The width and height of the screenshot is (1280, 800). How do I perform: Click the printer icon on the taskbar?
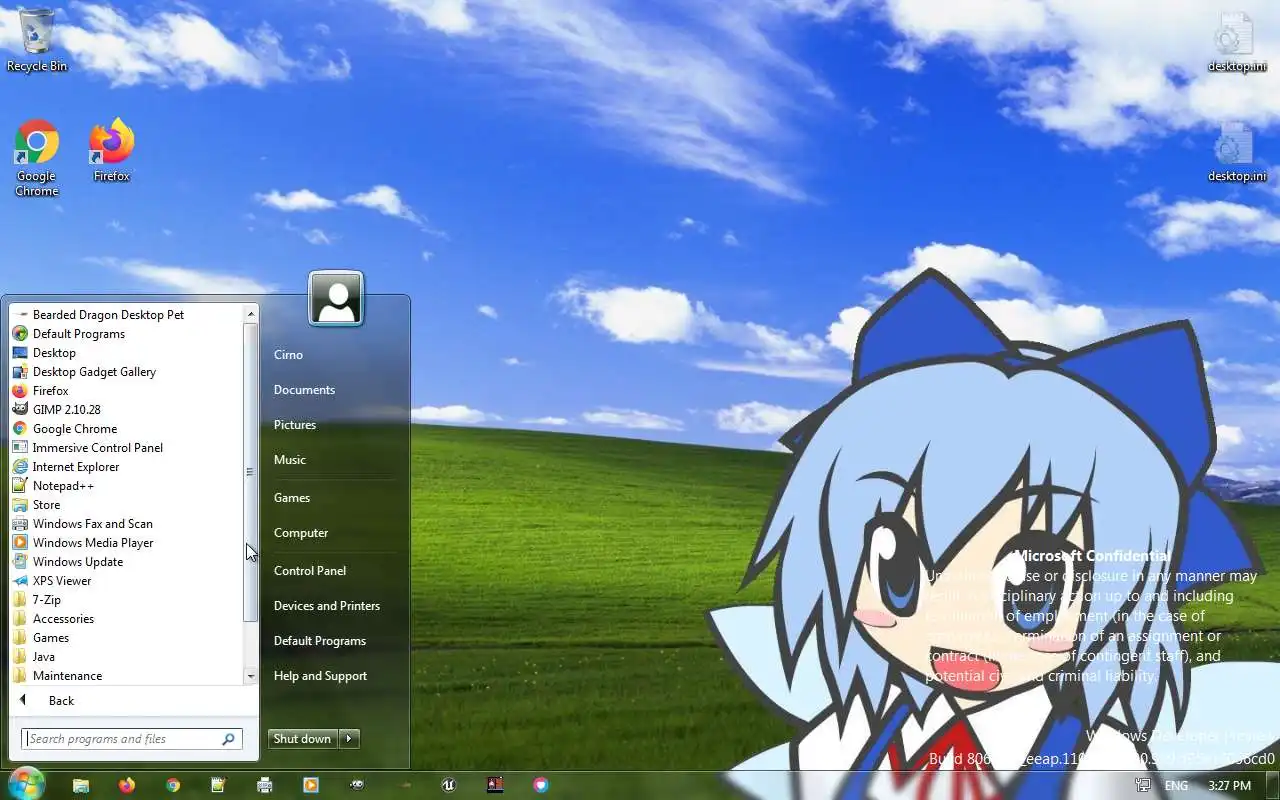tap(265, 785)
